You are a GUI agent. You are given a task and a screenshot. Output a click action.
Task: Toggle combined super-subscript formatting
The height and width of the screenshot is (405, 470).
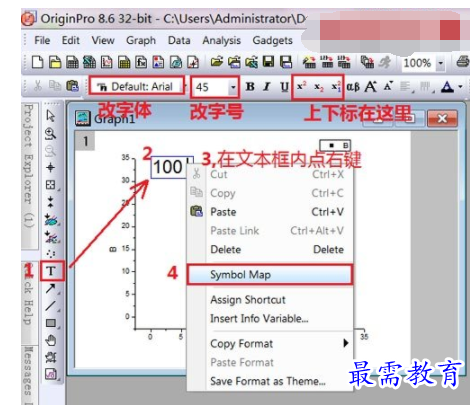336,87
